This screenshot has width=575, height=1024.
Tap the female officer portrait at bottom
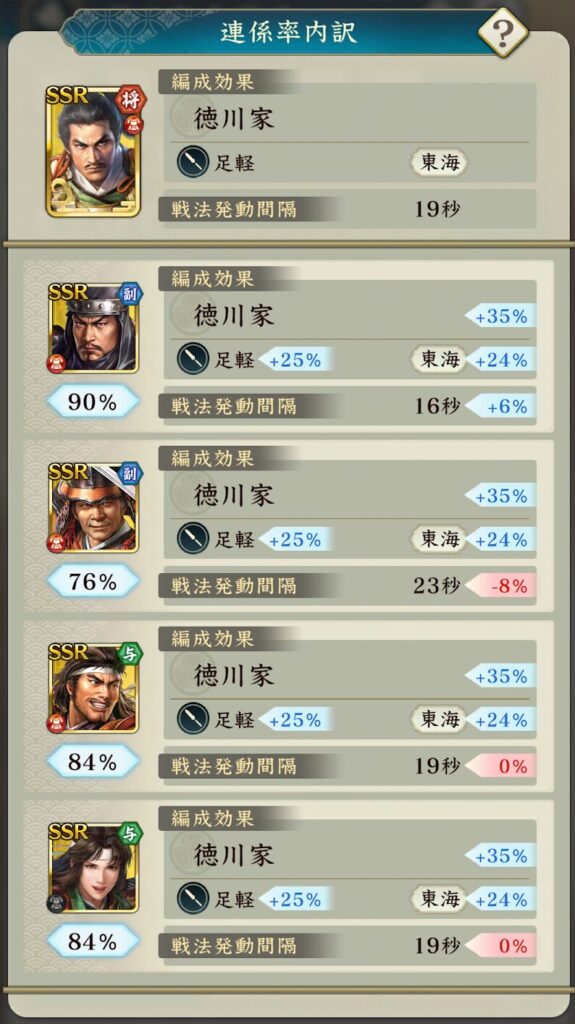coord(93,867)
